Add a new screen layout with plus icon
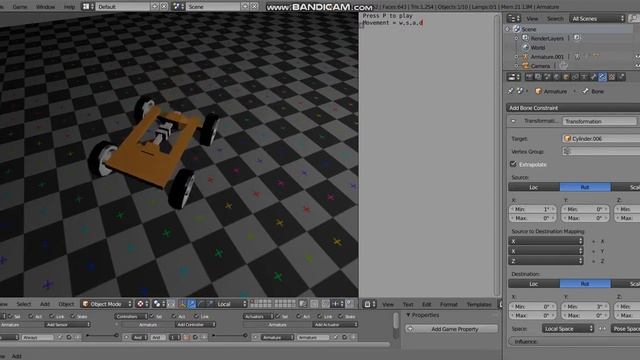 click(x=155, y=7)
